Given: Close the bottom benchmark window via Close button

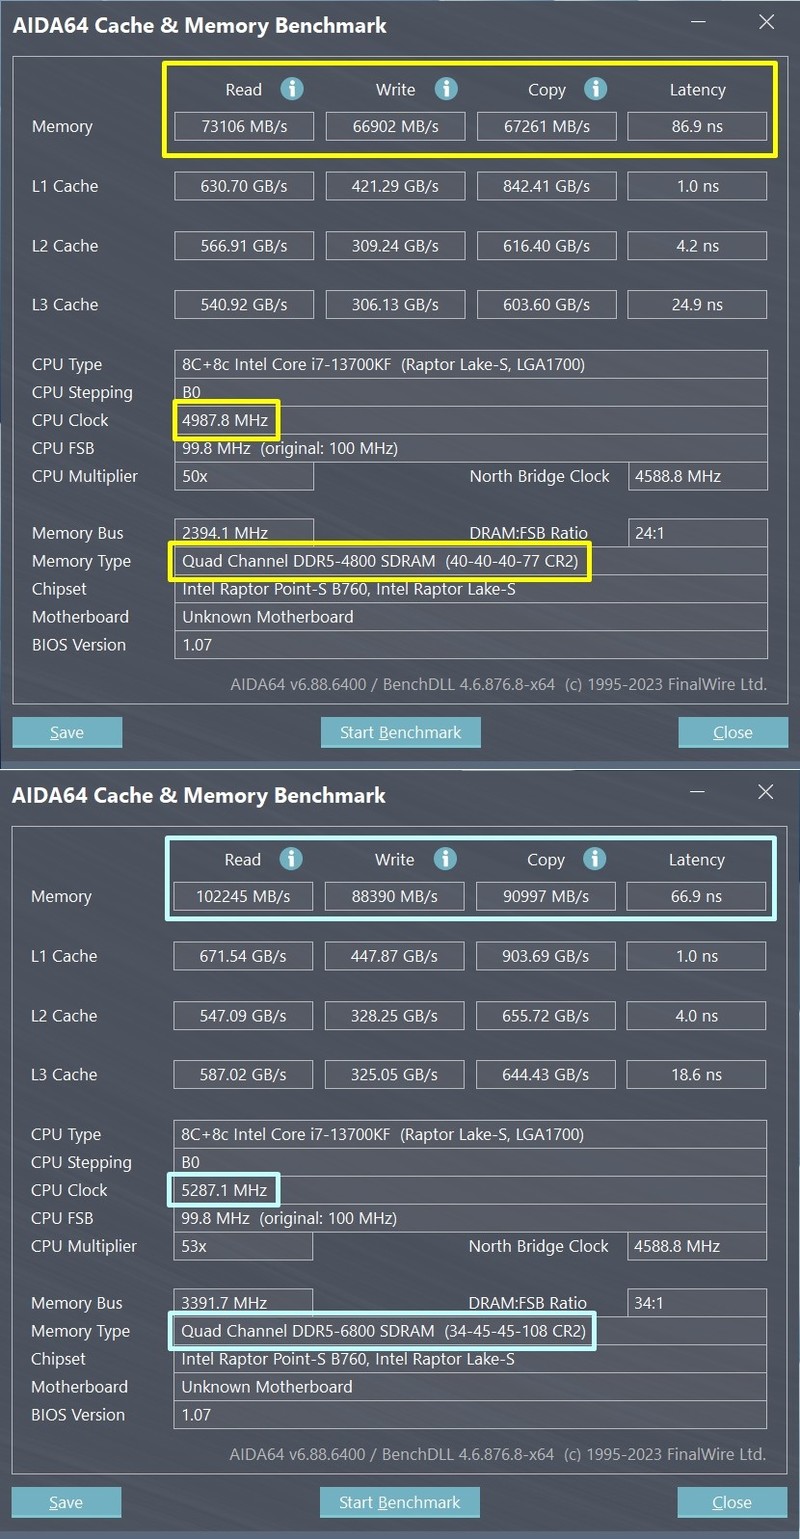Looking at the screenshot, I should click(732, 1502).
